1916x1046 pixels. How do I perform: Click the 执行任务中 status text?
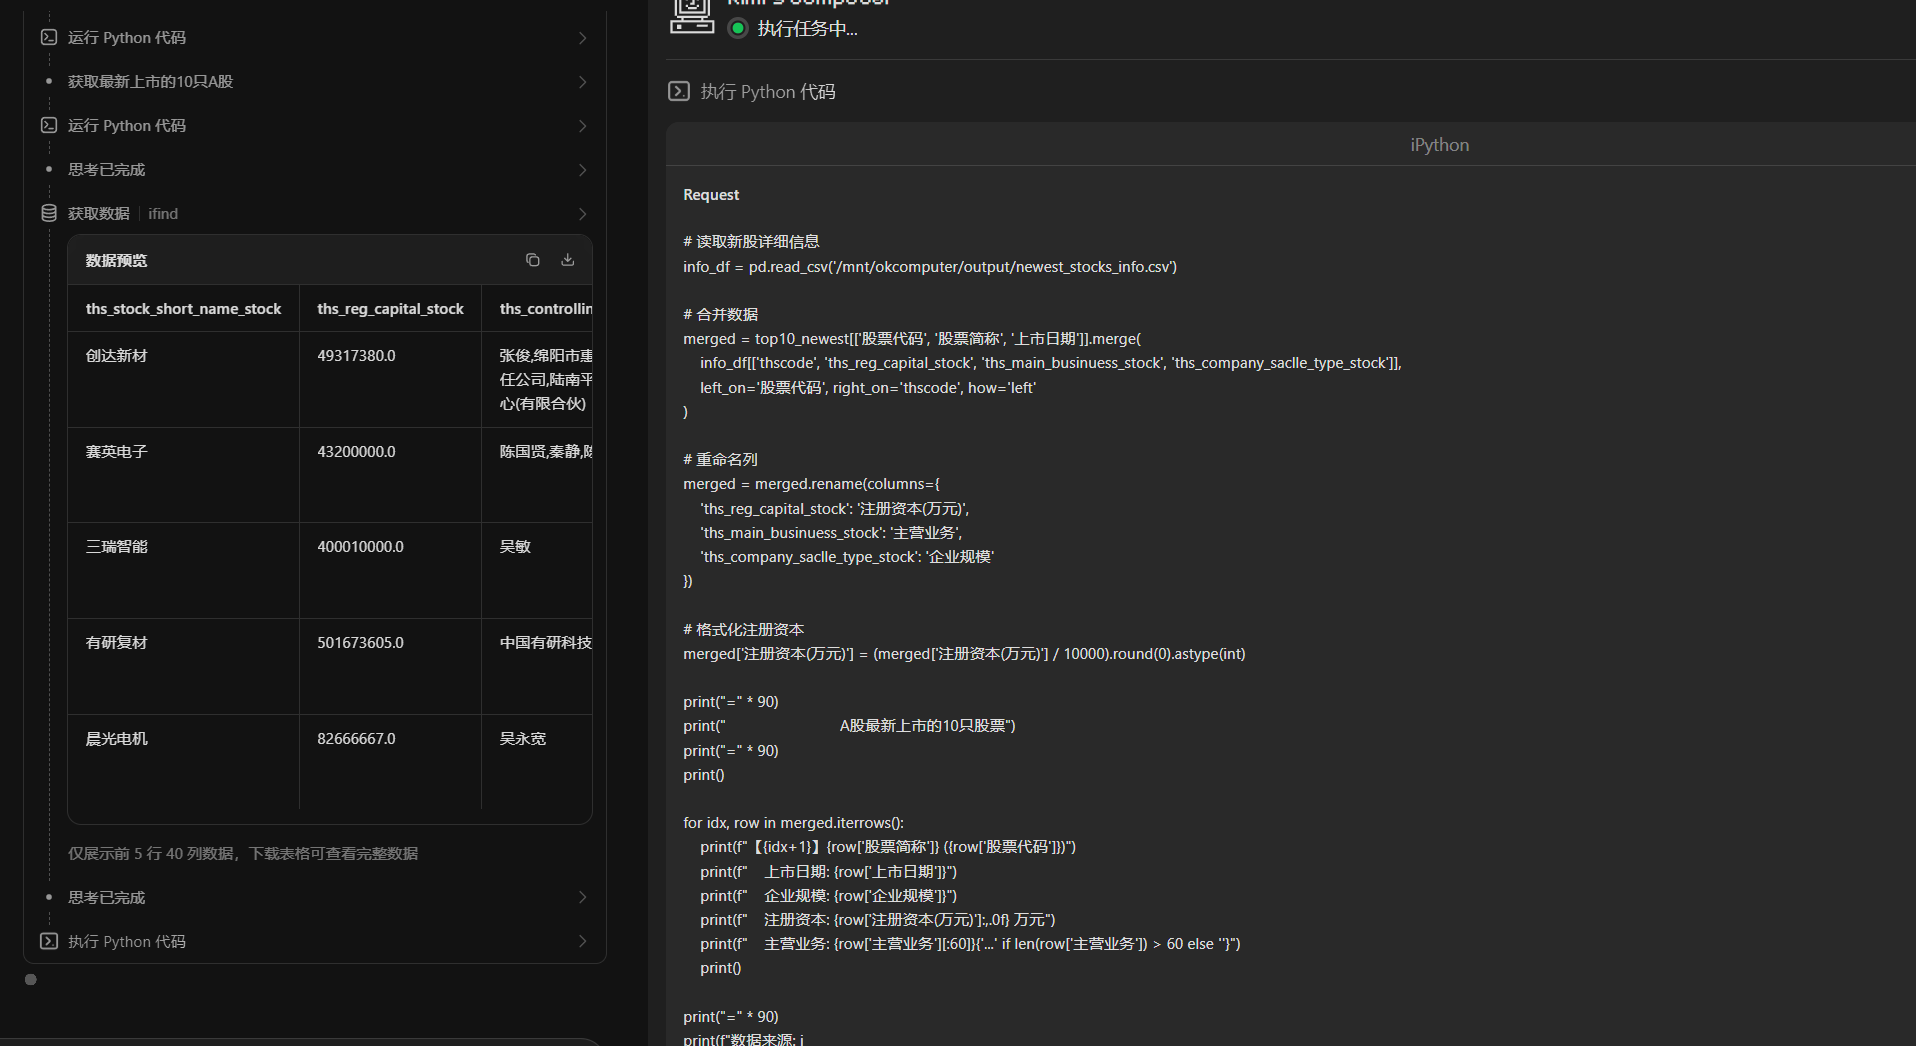(x=807, y=28)
